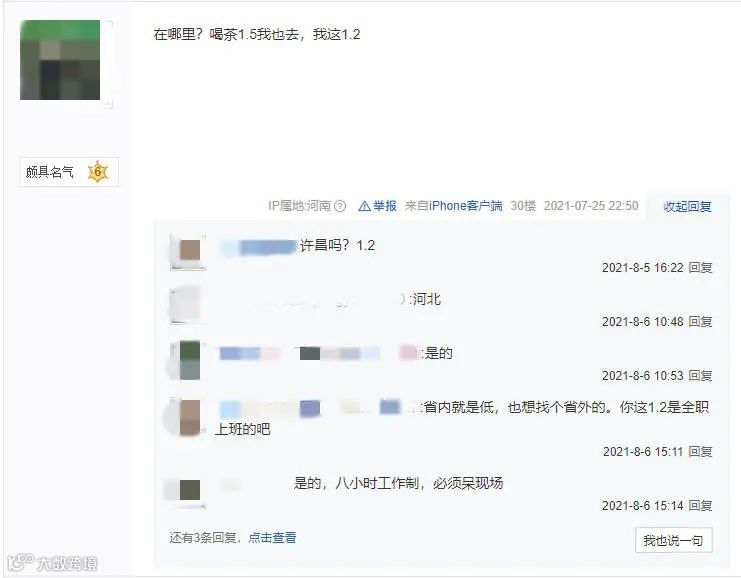Open avatar of the 许昌吗 commenter

click(190, 250)
